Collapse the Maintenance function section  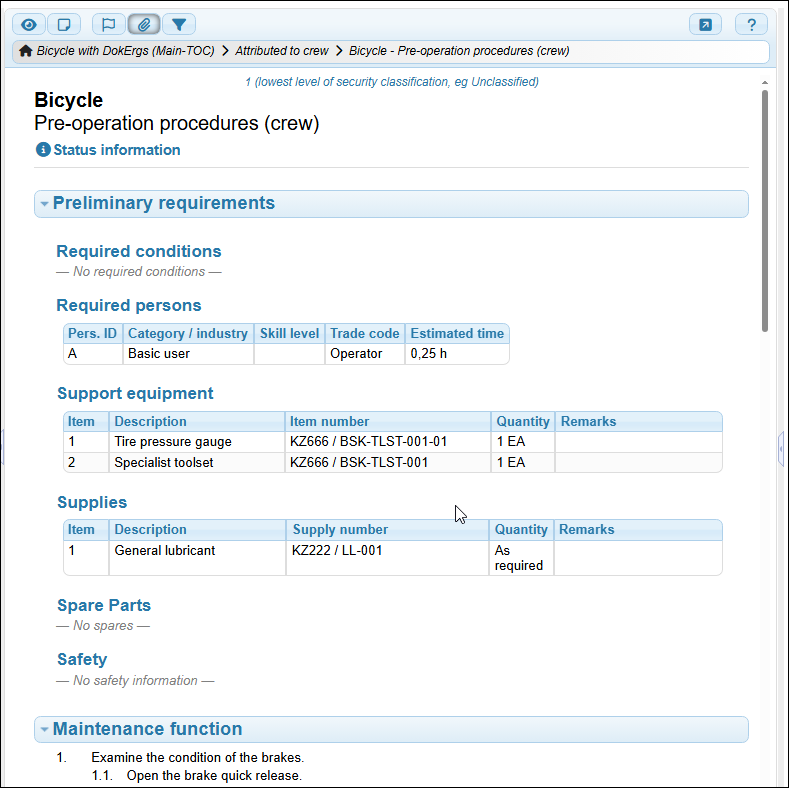click(x=44, y=730)
